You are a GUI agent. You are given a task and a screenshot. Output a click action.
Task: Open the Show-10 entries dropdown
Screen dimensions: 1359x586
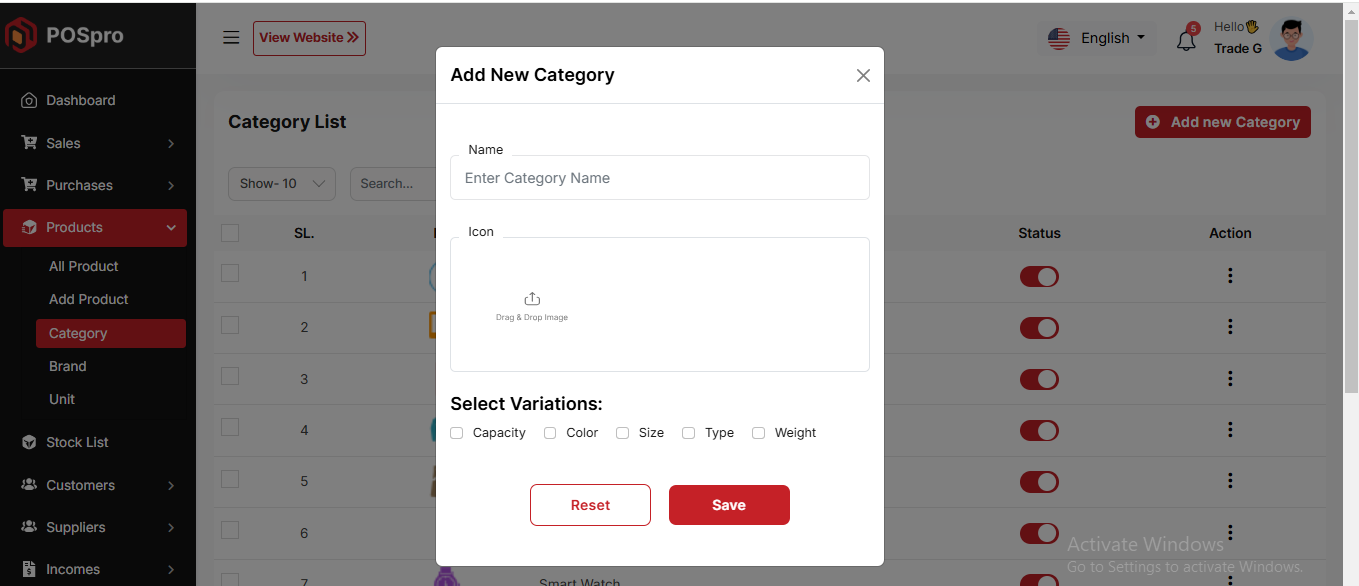coord(282,184)
